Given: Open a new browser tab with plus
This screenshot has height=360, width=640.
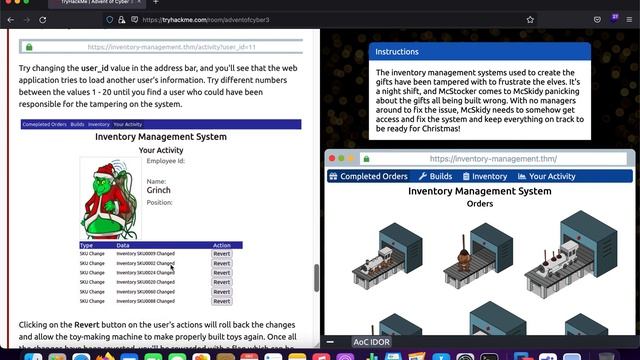Looking at the screenshot, I should 156,2.
